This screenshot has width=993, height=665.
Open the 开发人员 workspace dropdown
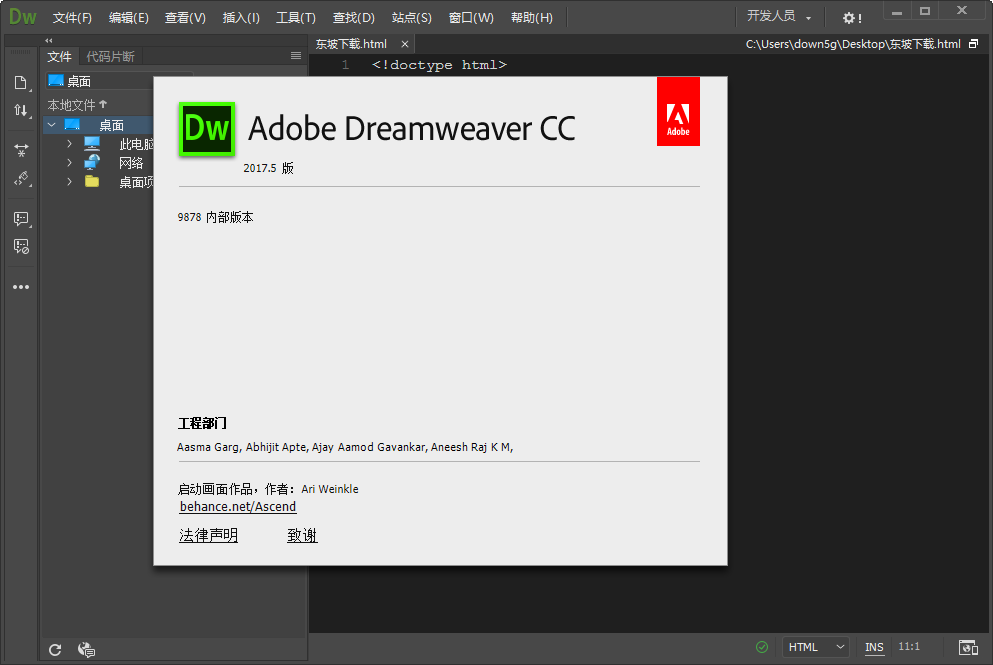[x=779, y=16]
